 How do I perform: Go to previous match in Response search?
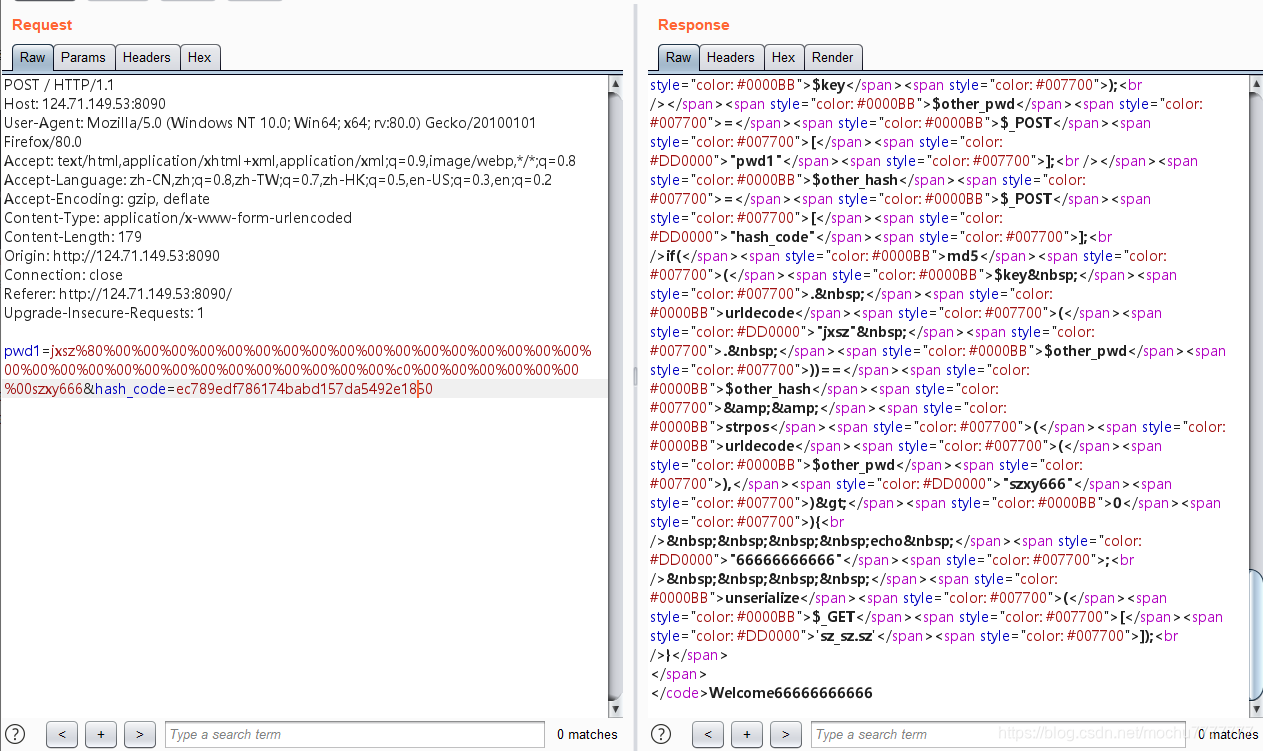708,734
